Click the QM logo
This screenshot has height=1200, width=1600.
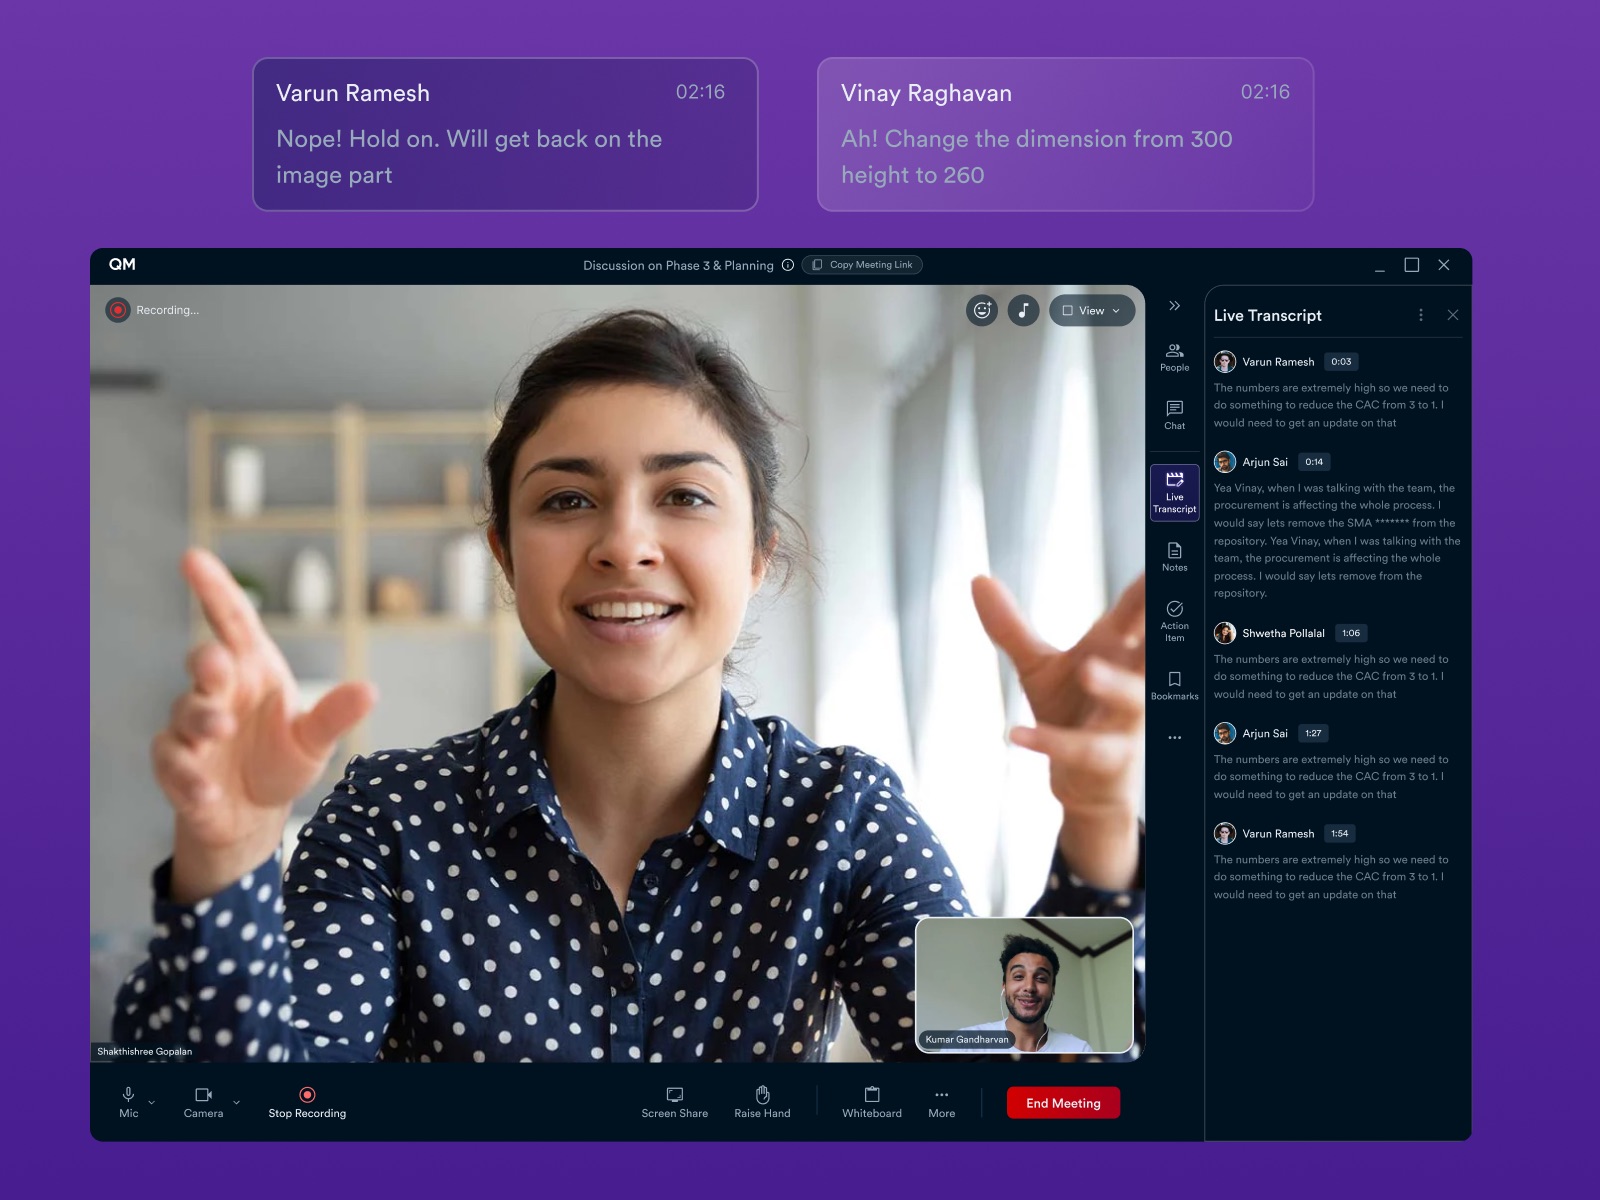[122, 264]
